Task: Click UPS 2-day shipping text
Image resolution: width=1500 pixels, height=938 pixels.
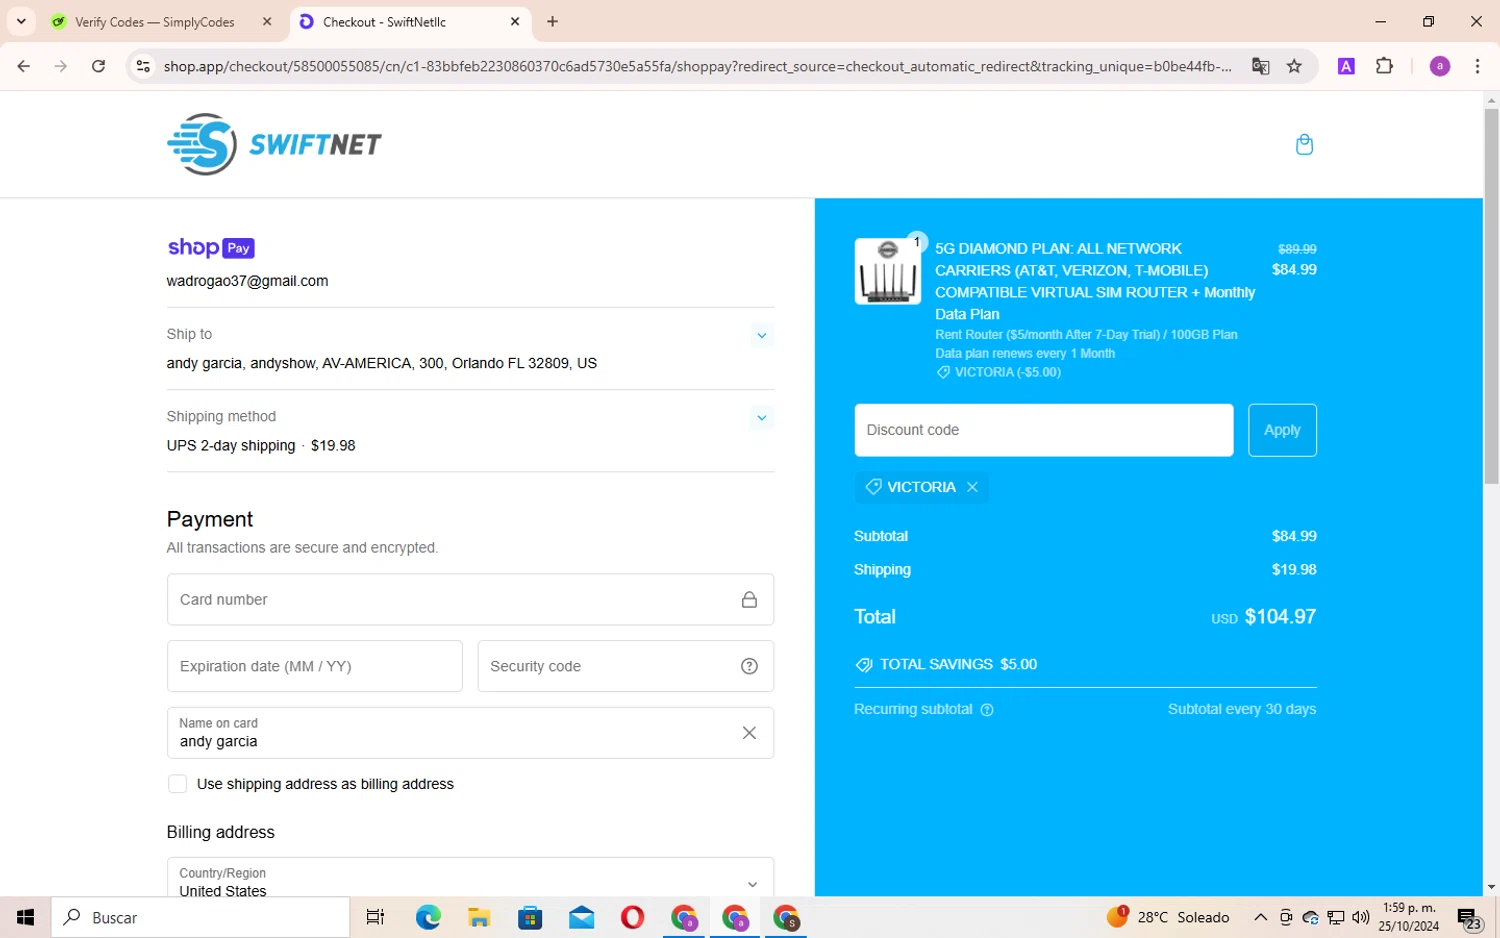Action: [x=231, y=446]
